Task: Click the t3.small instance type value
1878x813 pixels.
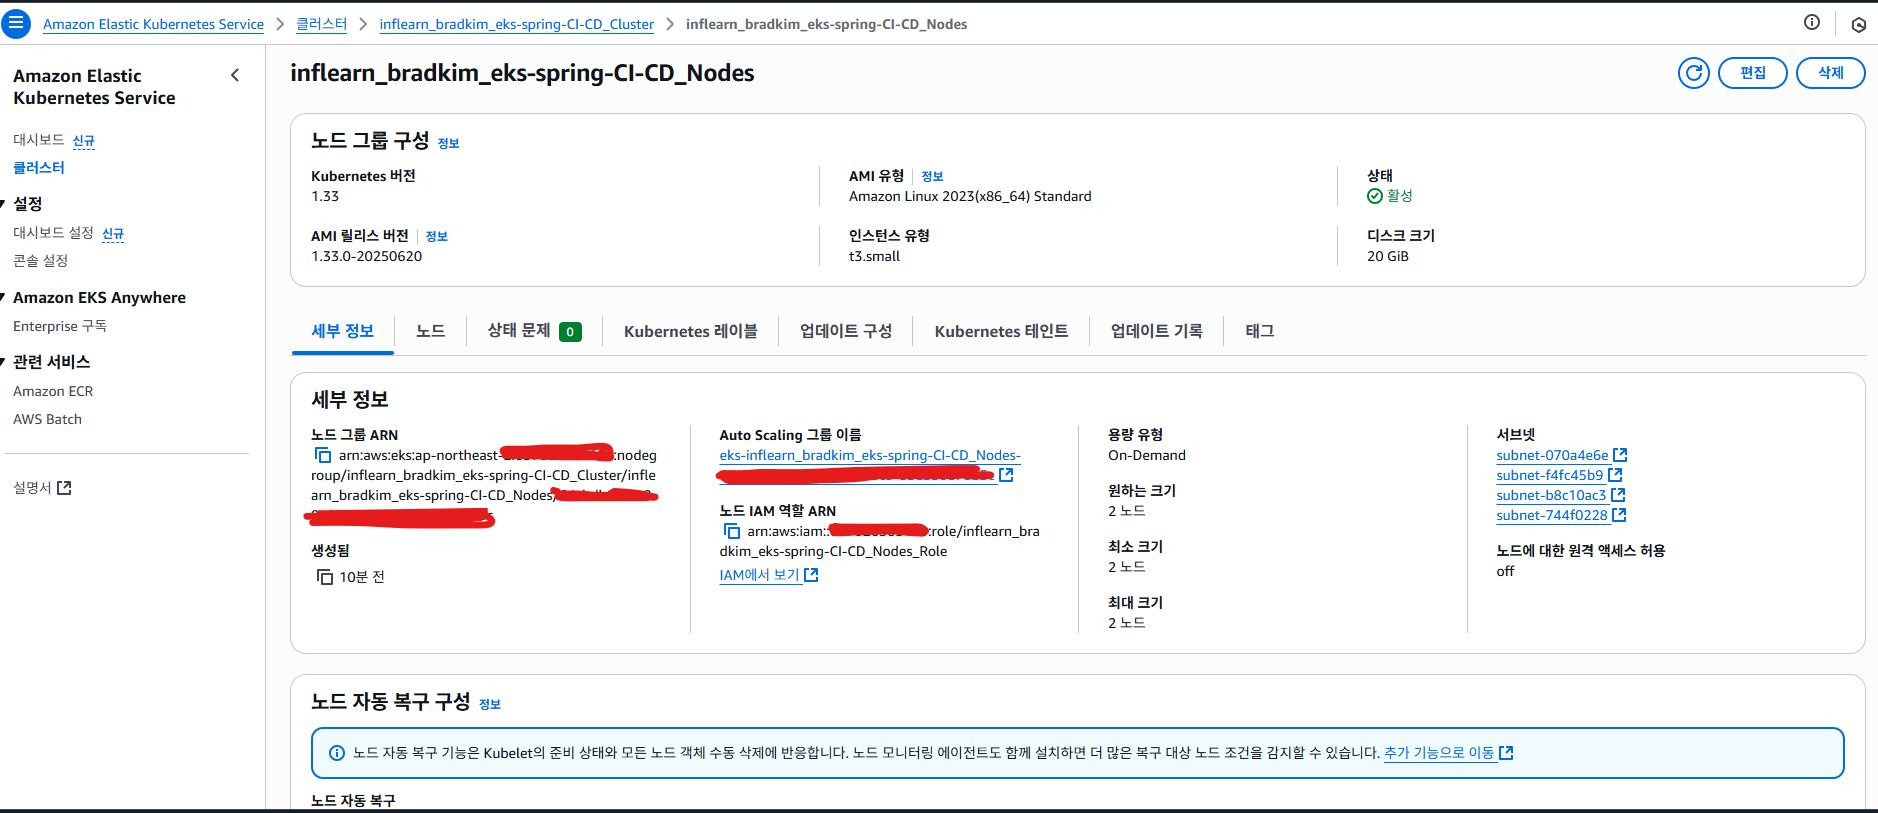Action: 874,256
